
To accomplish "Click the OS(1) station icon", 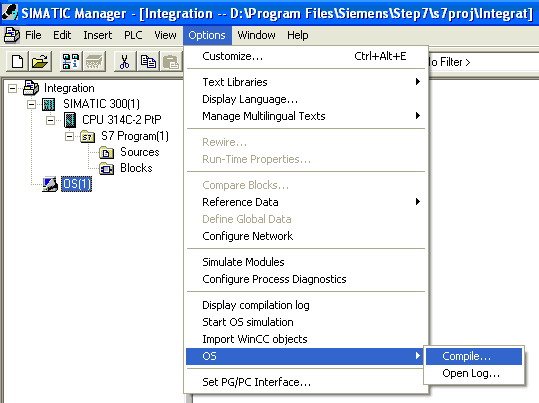I will (50, 184).
